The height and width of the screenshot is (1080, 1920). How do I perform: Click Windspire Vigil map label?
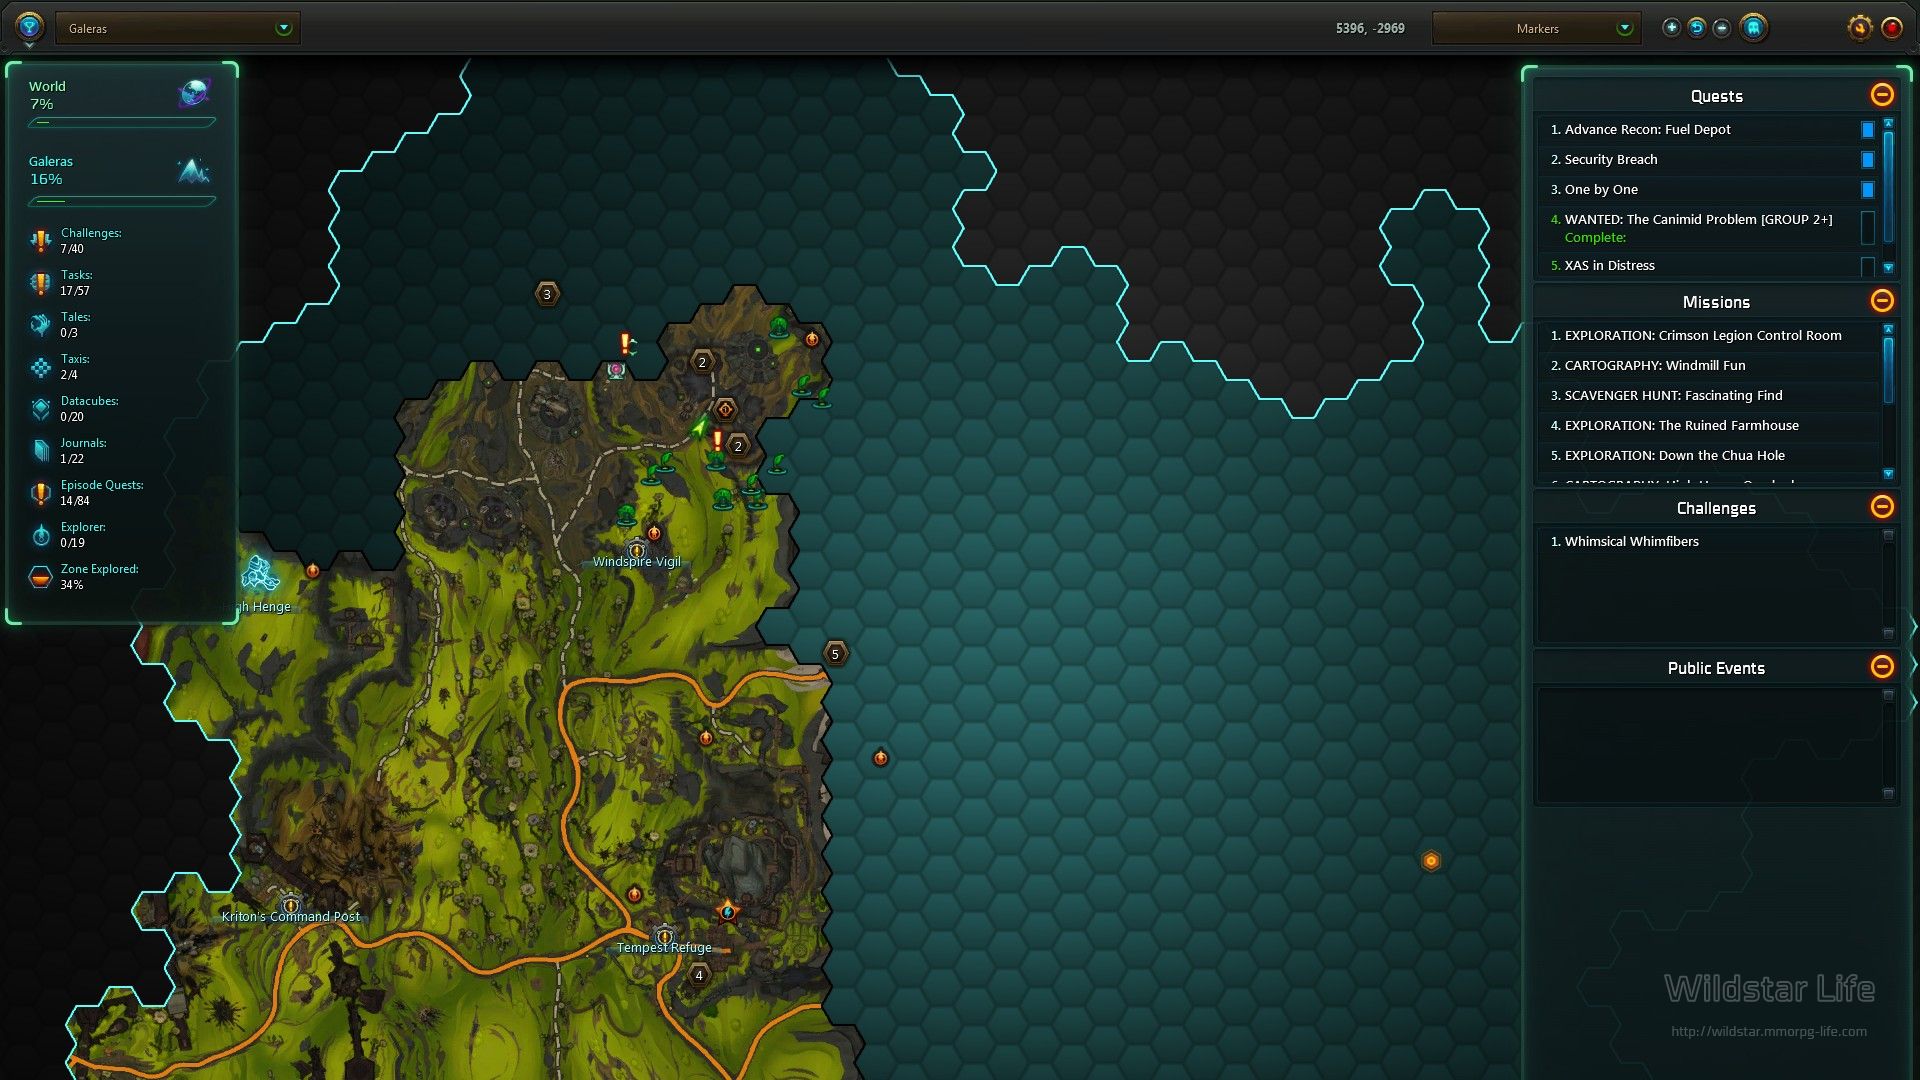click(636, 562)
